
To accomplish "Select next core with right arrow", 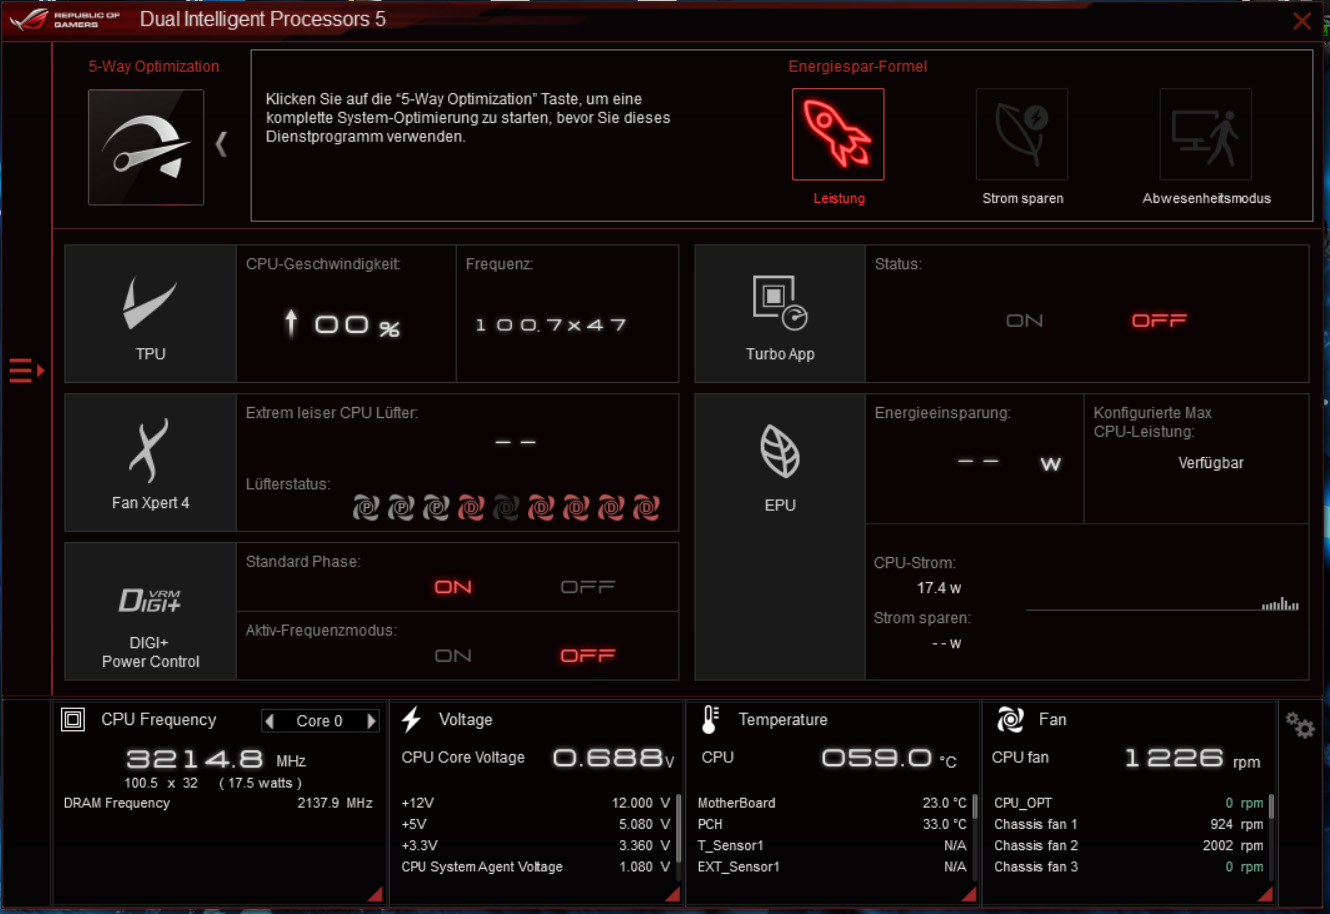I will 371,721.
